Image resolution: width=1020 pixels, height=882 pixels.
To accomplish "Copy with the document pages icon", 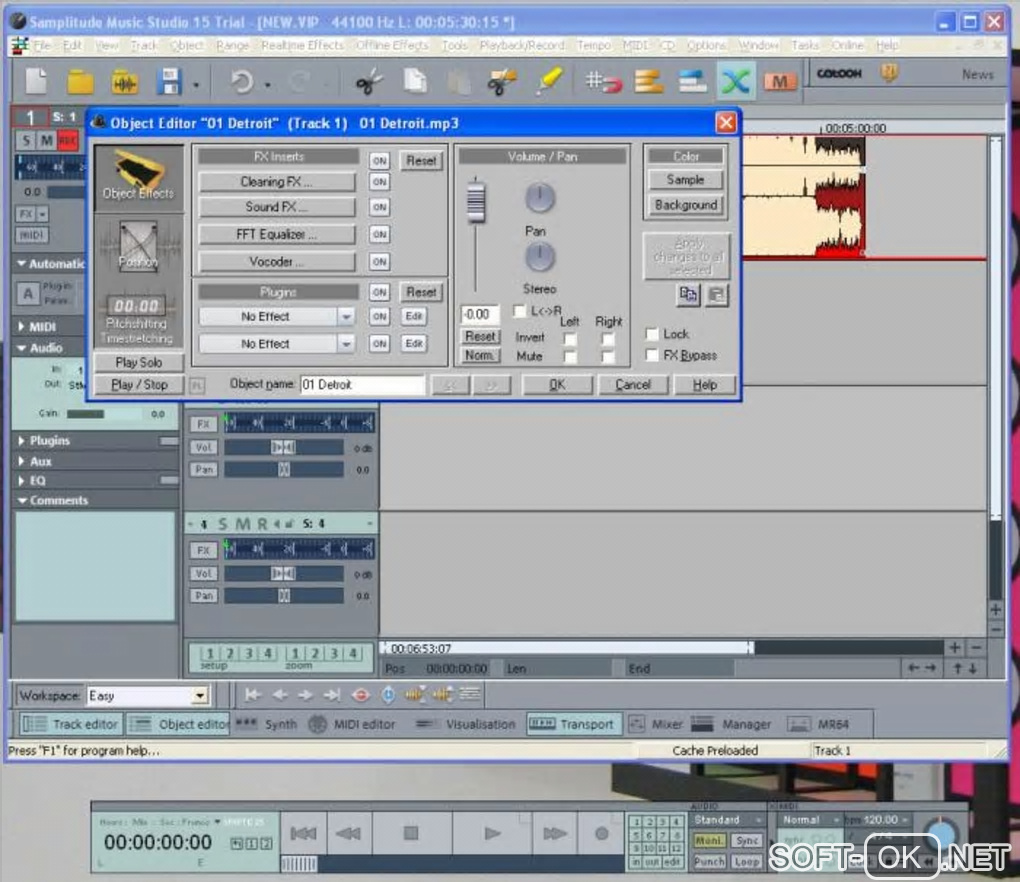I will pyautogui.click(x=414, y=82).
